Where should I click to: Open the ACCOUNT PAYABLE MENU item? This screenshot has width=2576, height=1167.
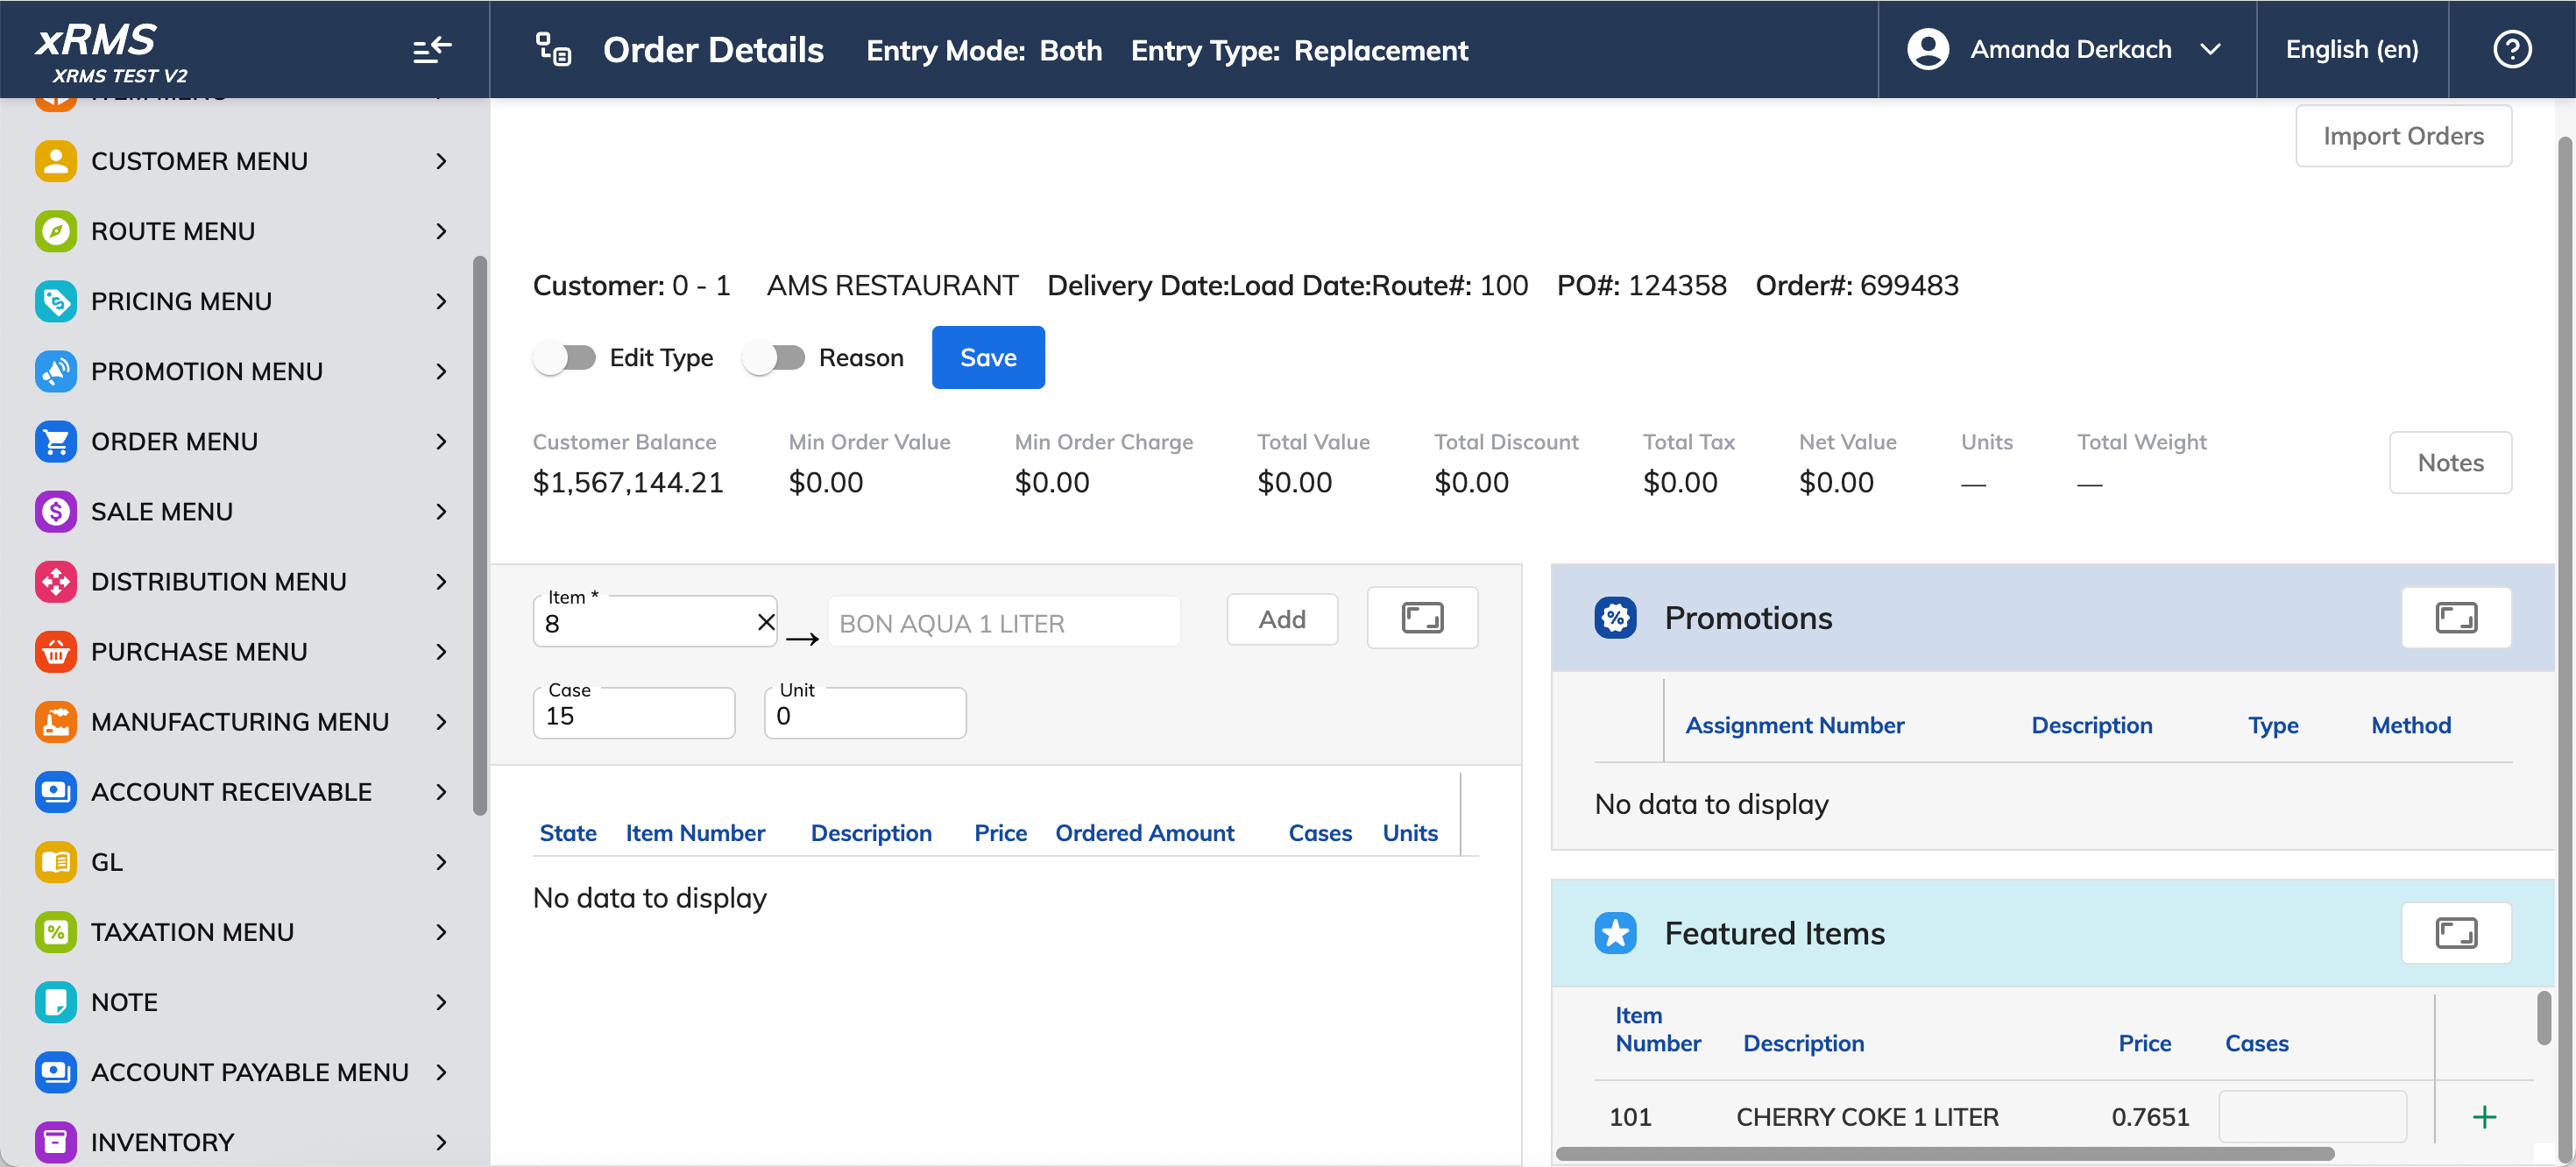tap(243, 1071)
